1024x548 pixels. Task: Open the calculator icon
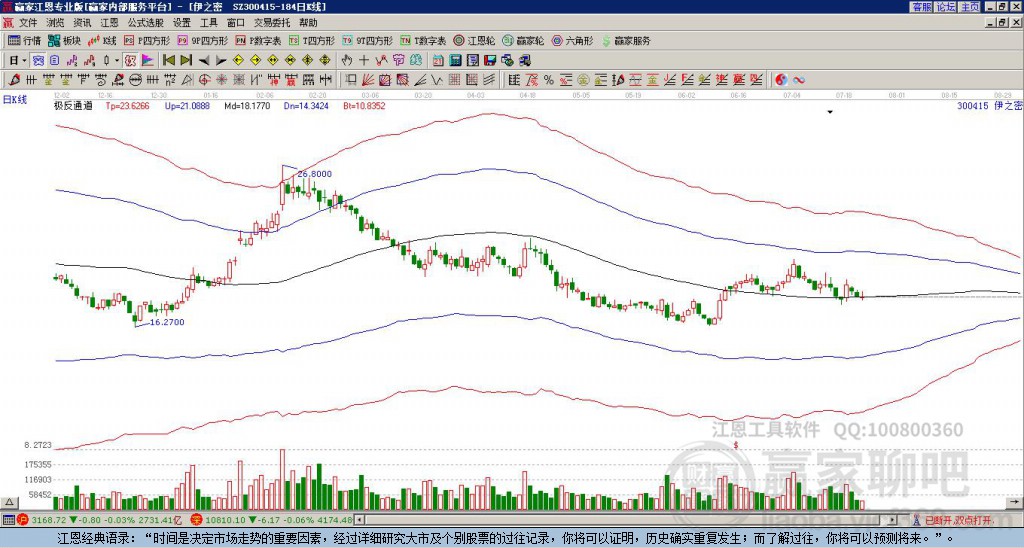click(456, 61)
